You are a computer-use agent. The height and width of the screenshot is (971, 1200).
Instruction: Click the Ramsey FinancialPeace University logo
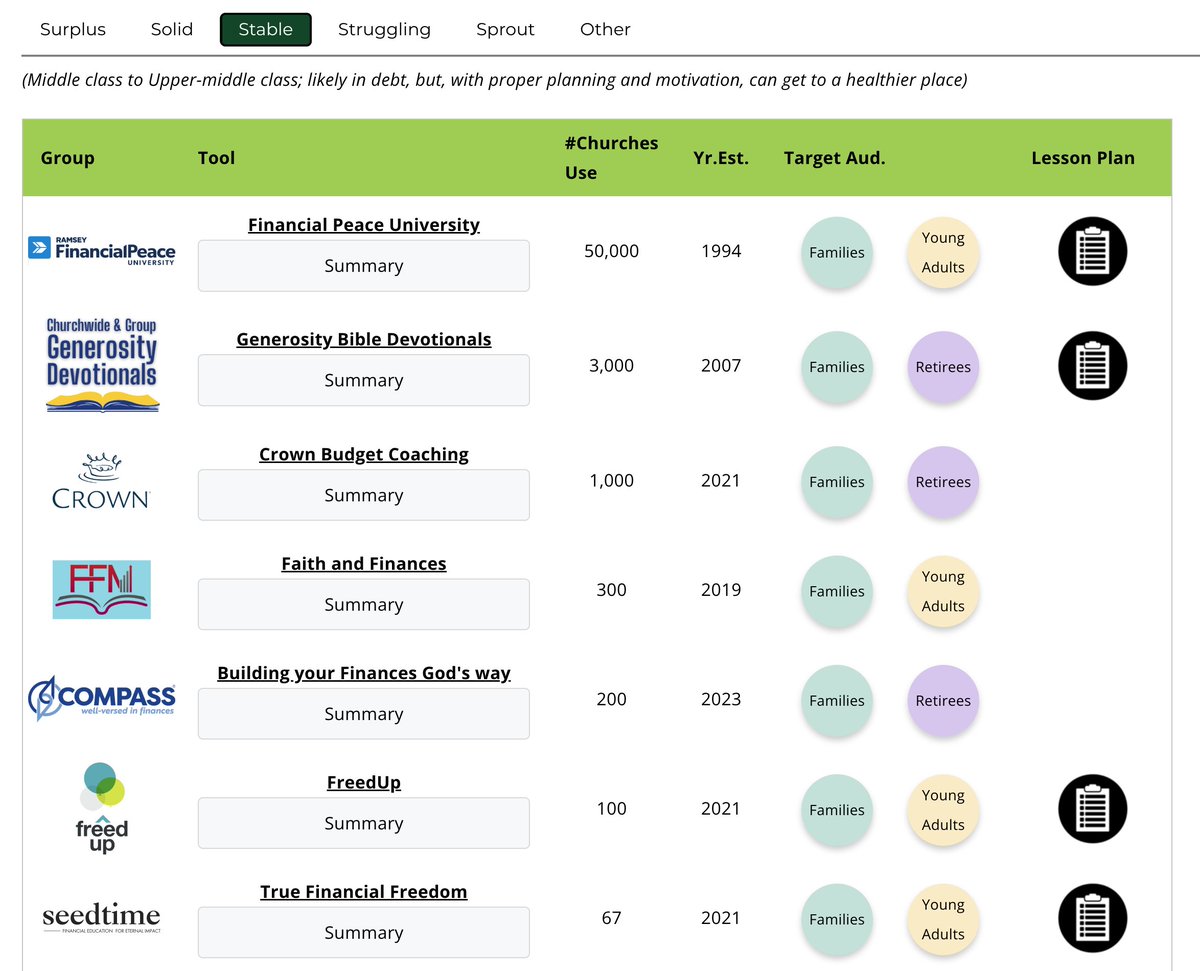pyautogui.click(x=101, y=251)
